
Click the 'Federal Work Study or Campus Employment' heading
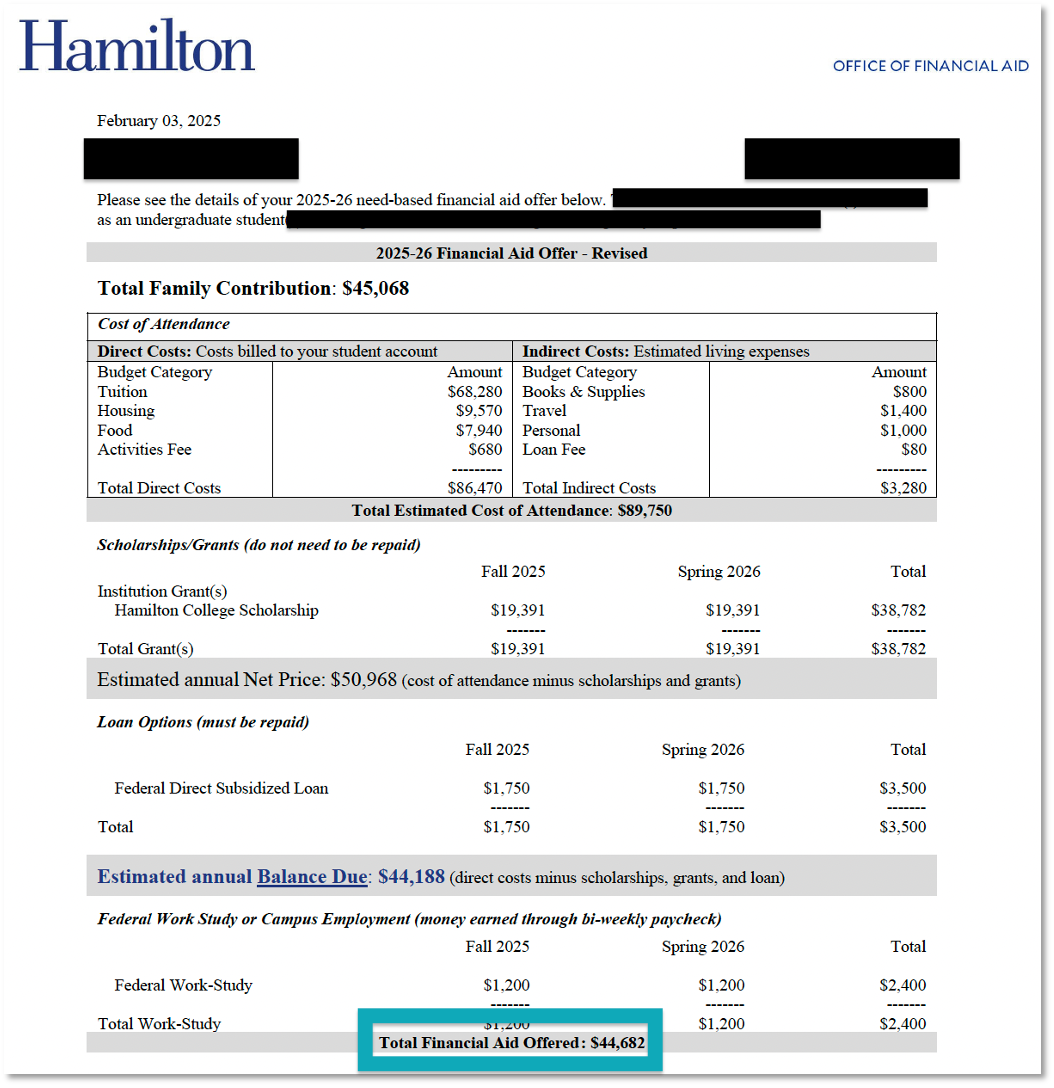(409, 919)
